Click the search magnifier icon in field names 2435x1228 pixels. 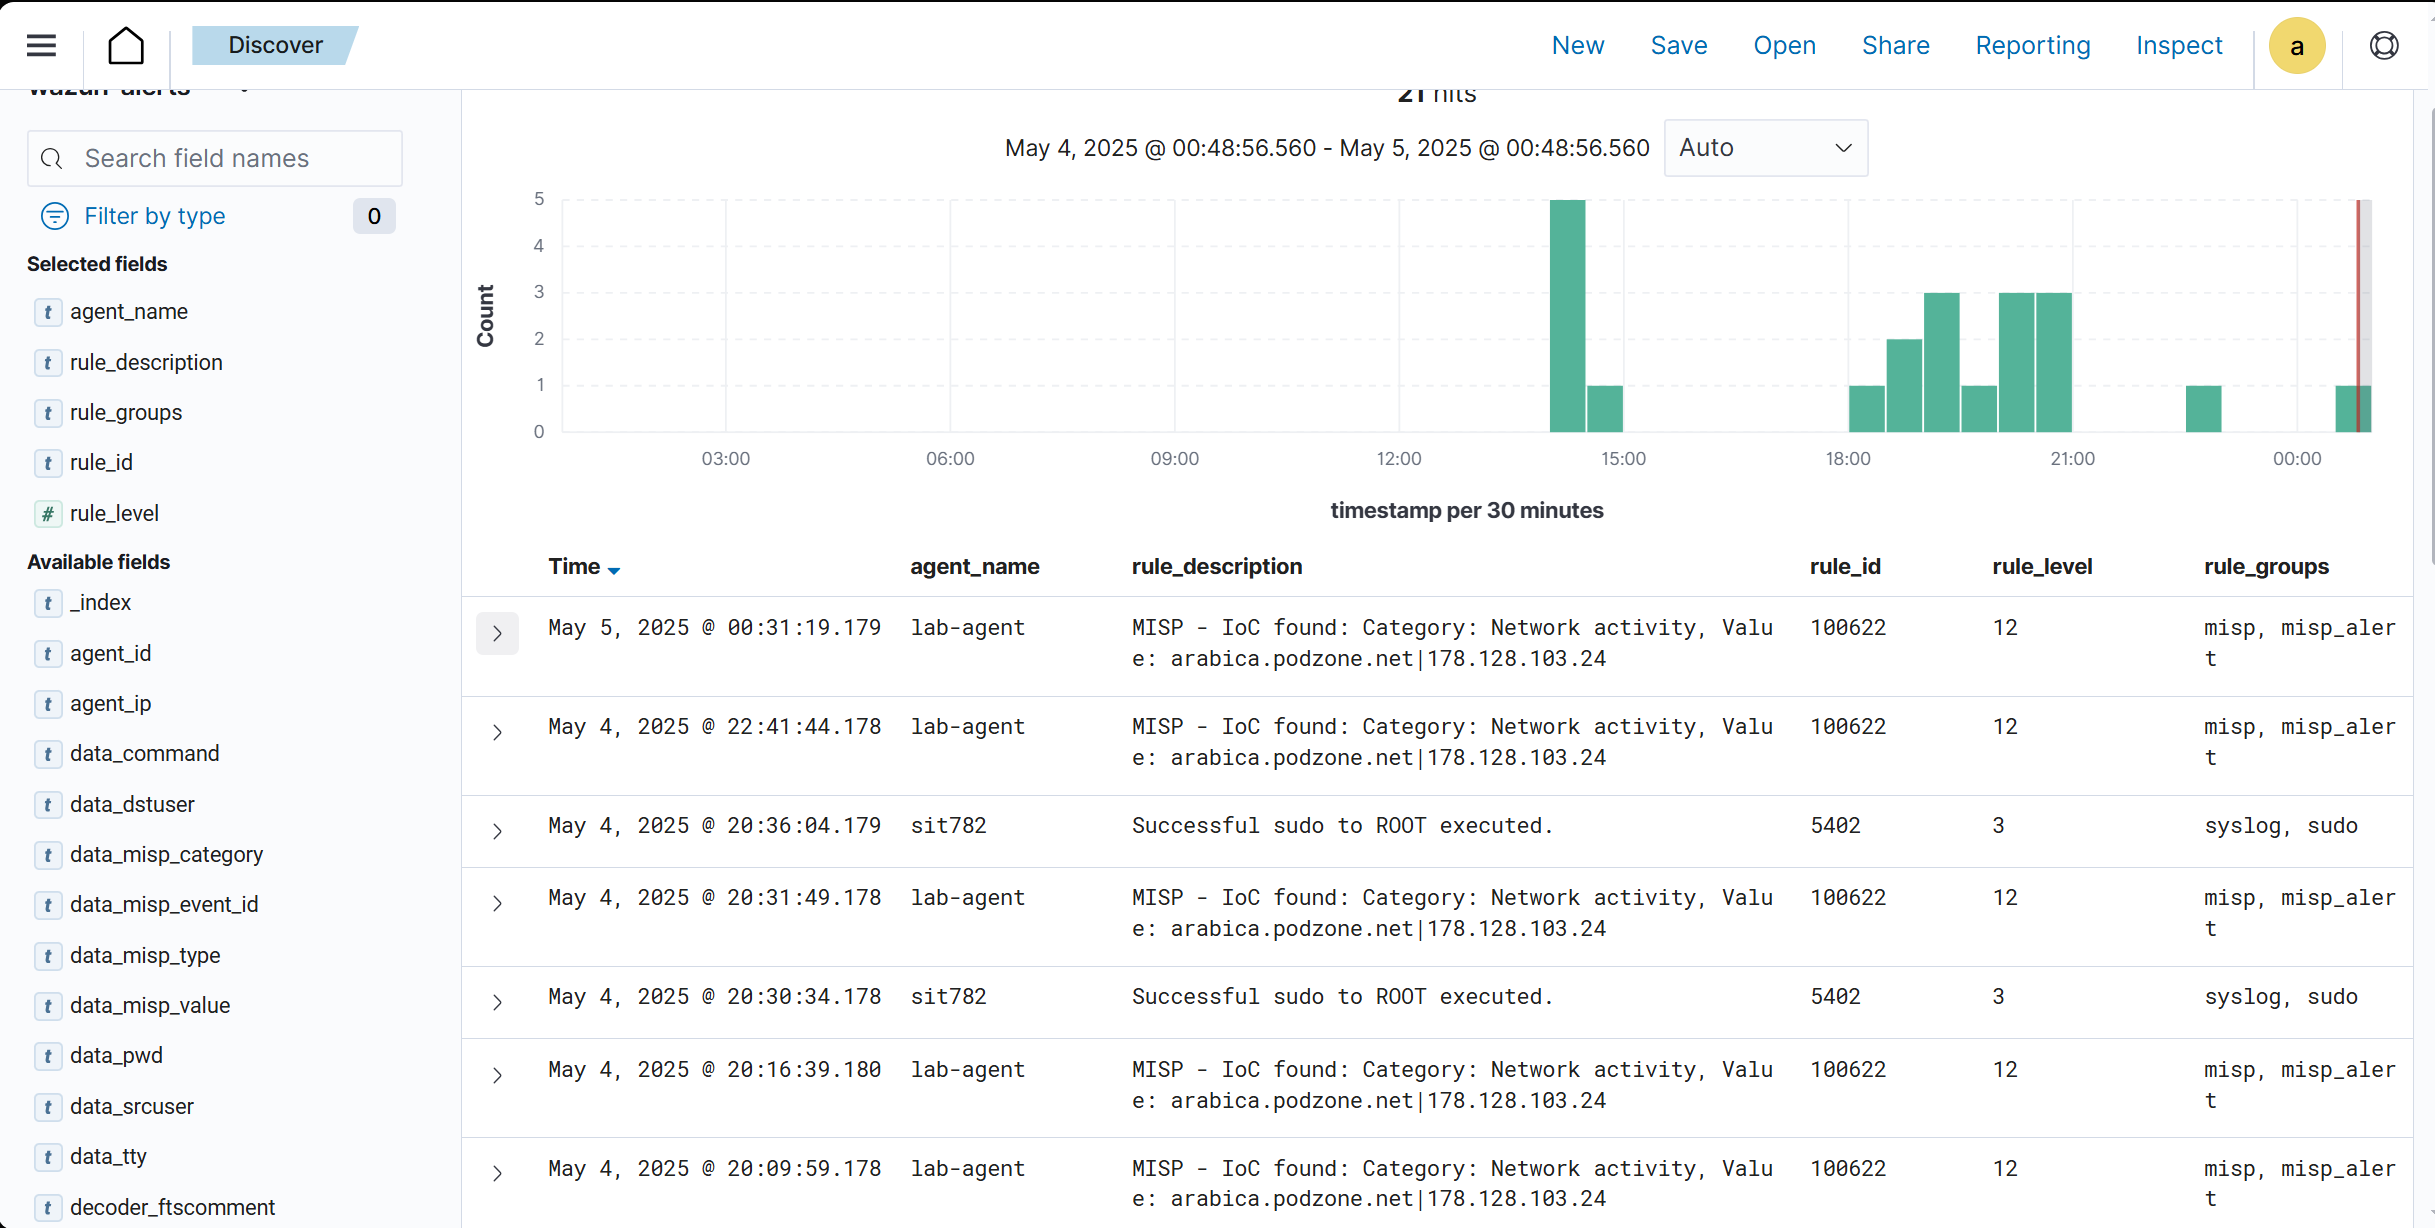pos(52,158)
